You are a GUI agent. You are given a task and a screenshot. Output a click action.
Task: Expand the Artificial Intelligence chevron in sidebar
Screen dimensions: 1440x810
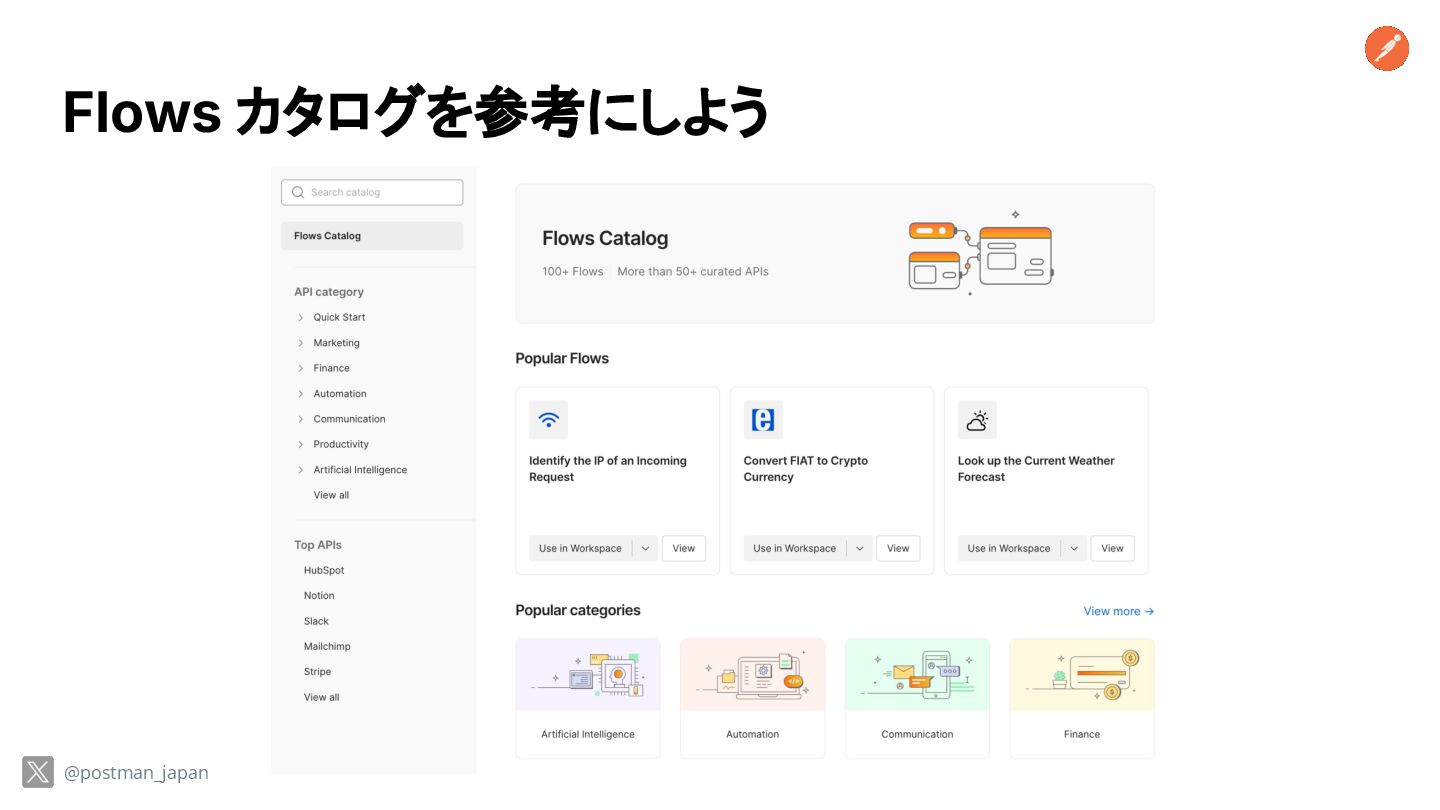click(300, 470)
